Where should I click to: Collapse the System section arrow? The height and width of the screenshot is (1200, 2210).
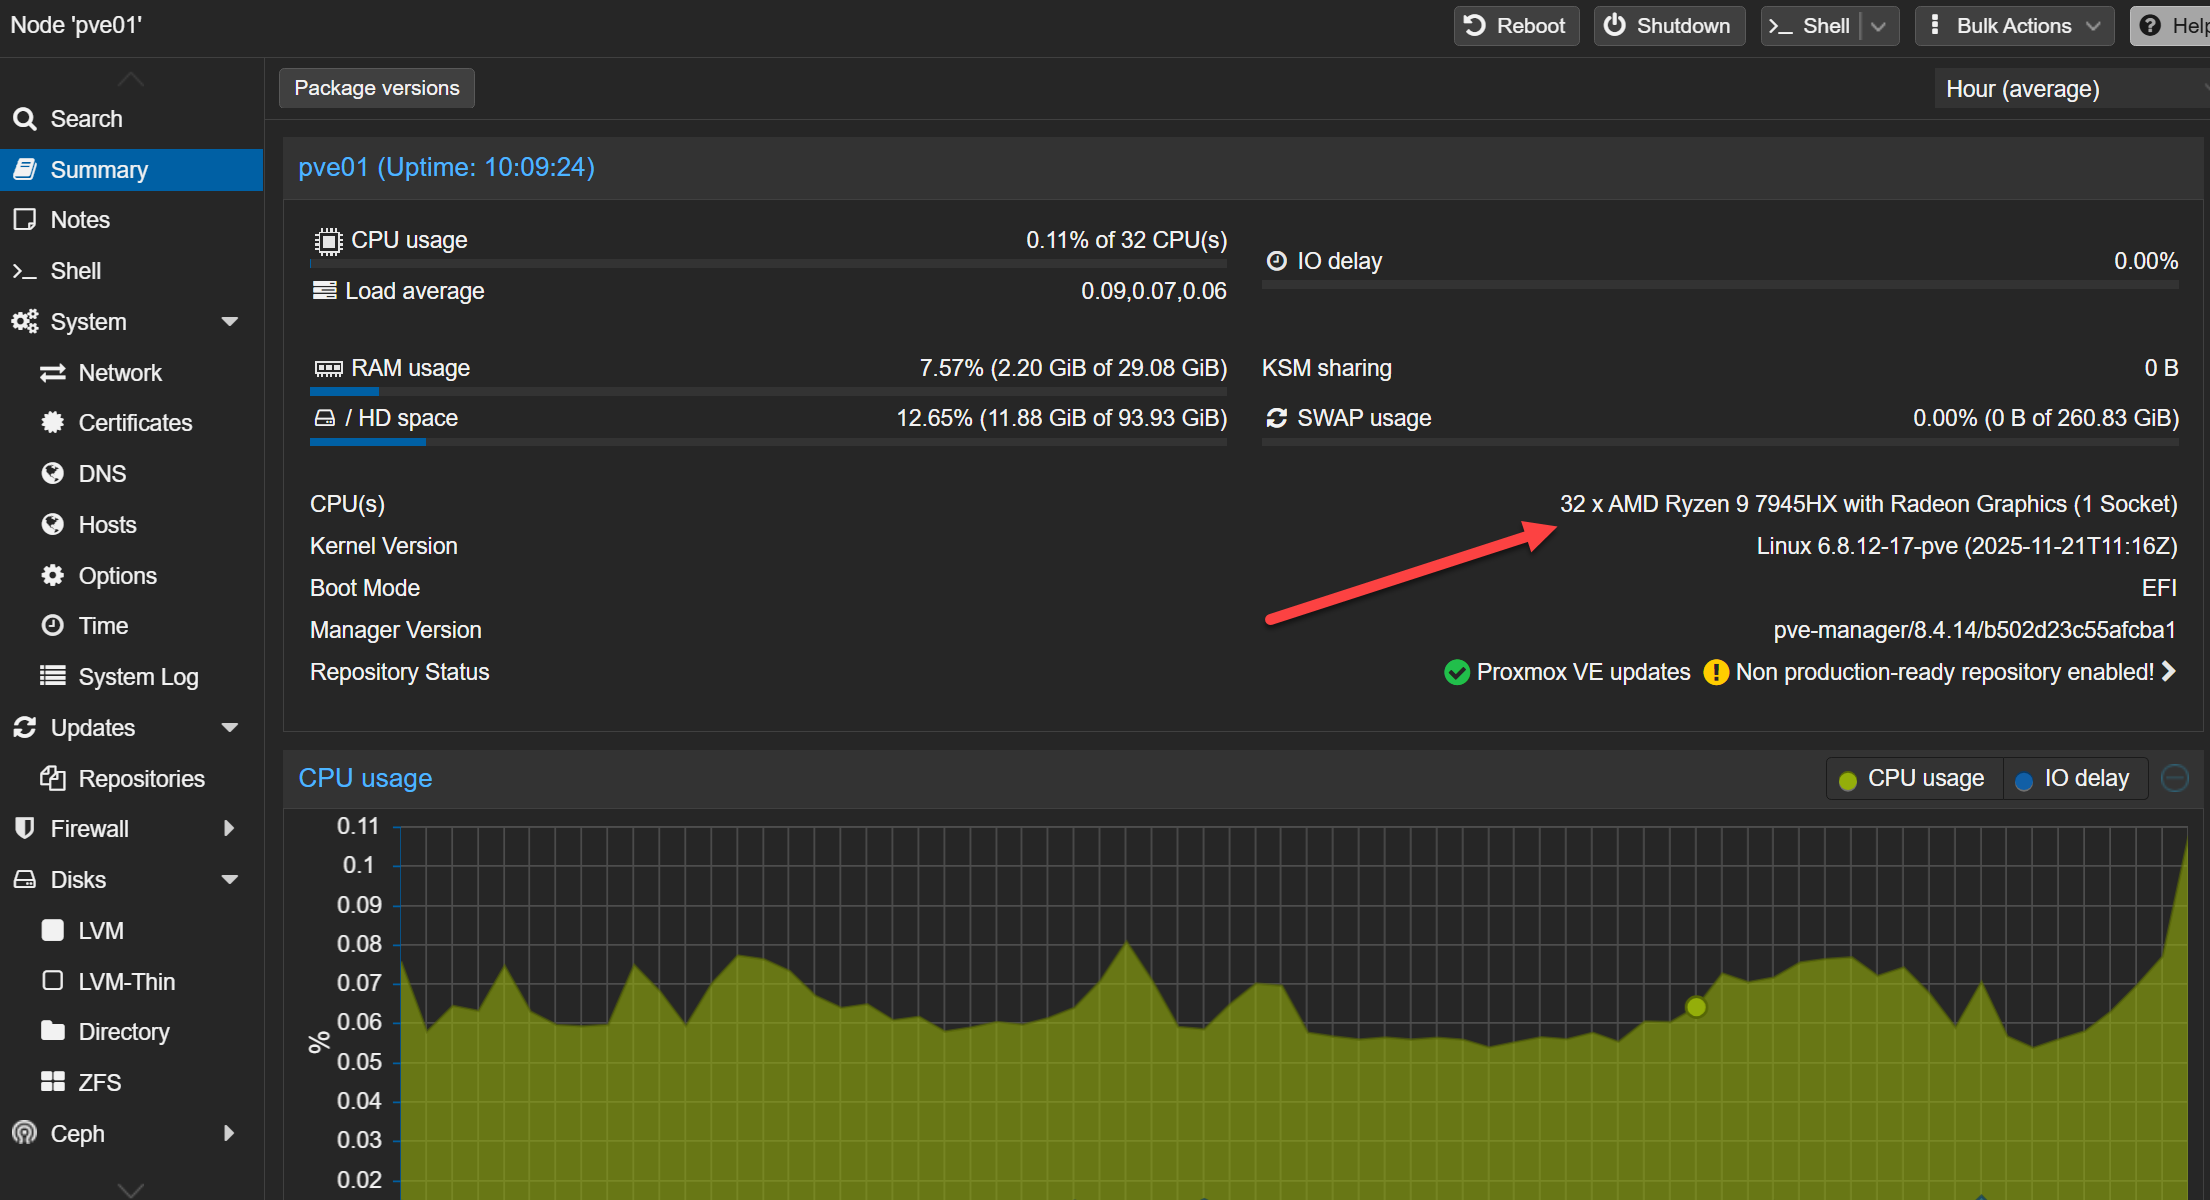tap(230, 322)
